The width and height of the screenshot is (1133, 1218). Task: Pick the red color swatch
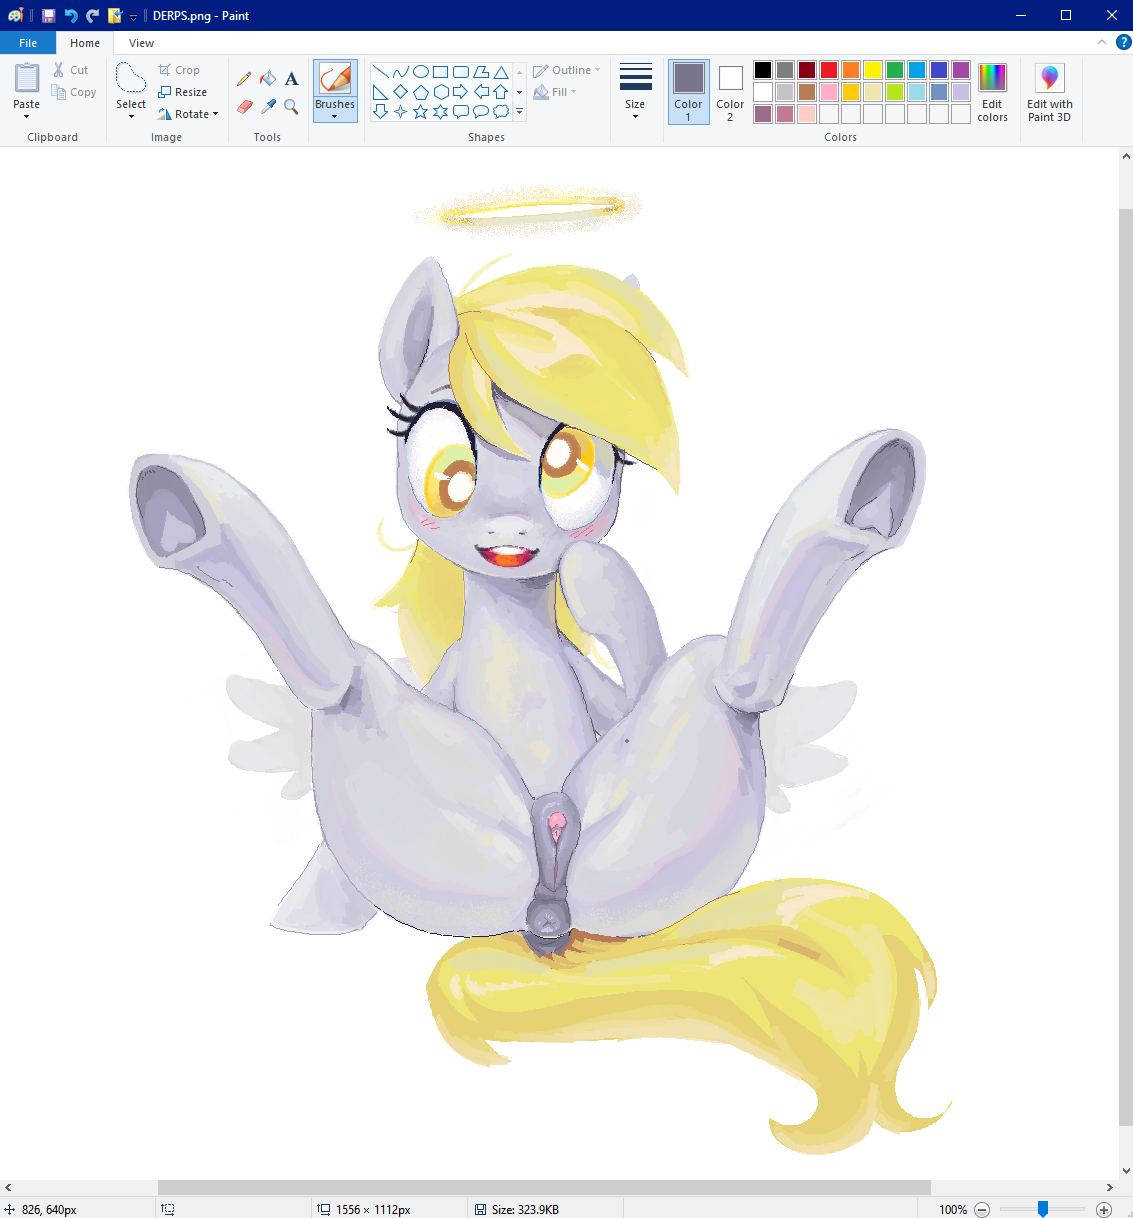point(829,70)
